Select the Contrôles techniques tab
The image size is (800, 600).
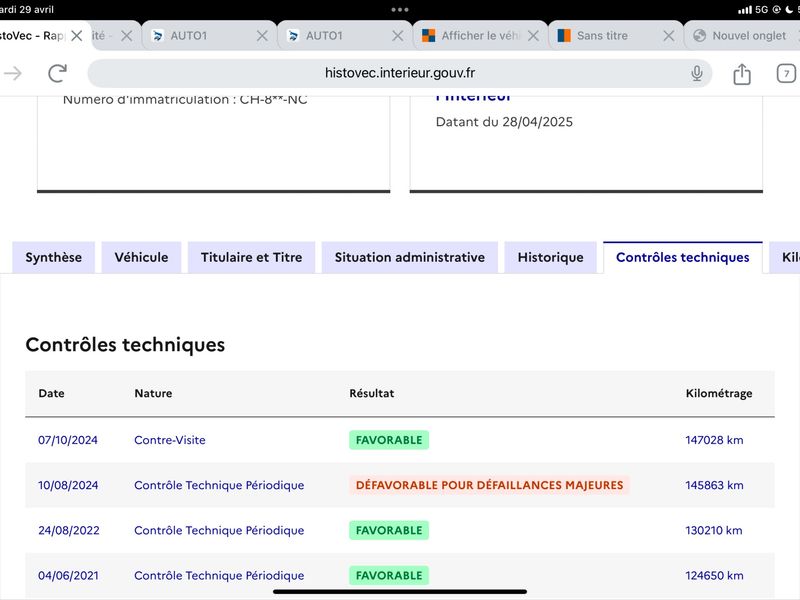pyautogui.click(x=683, y=257)
